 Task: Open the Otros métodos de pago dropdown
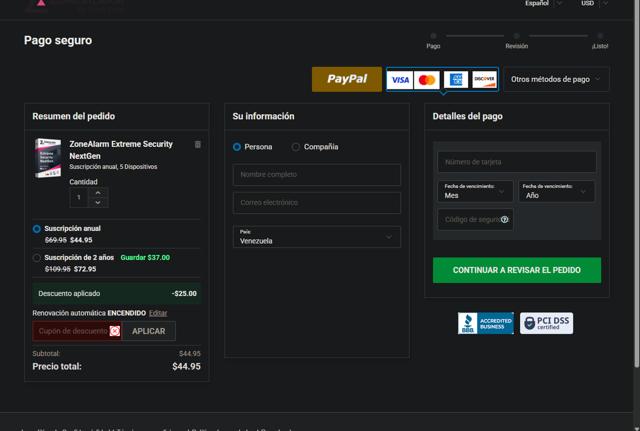[x=556, y=79]
